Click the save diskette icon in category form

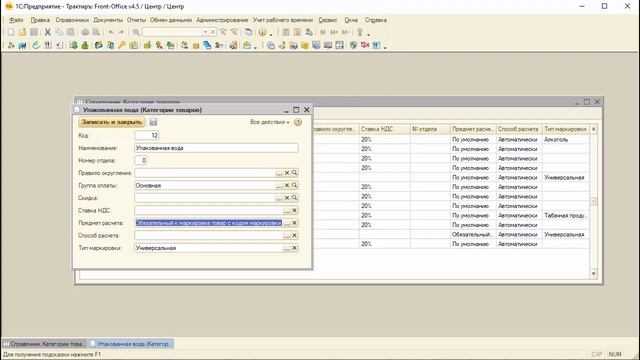[x=153, y=122]
